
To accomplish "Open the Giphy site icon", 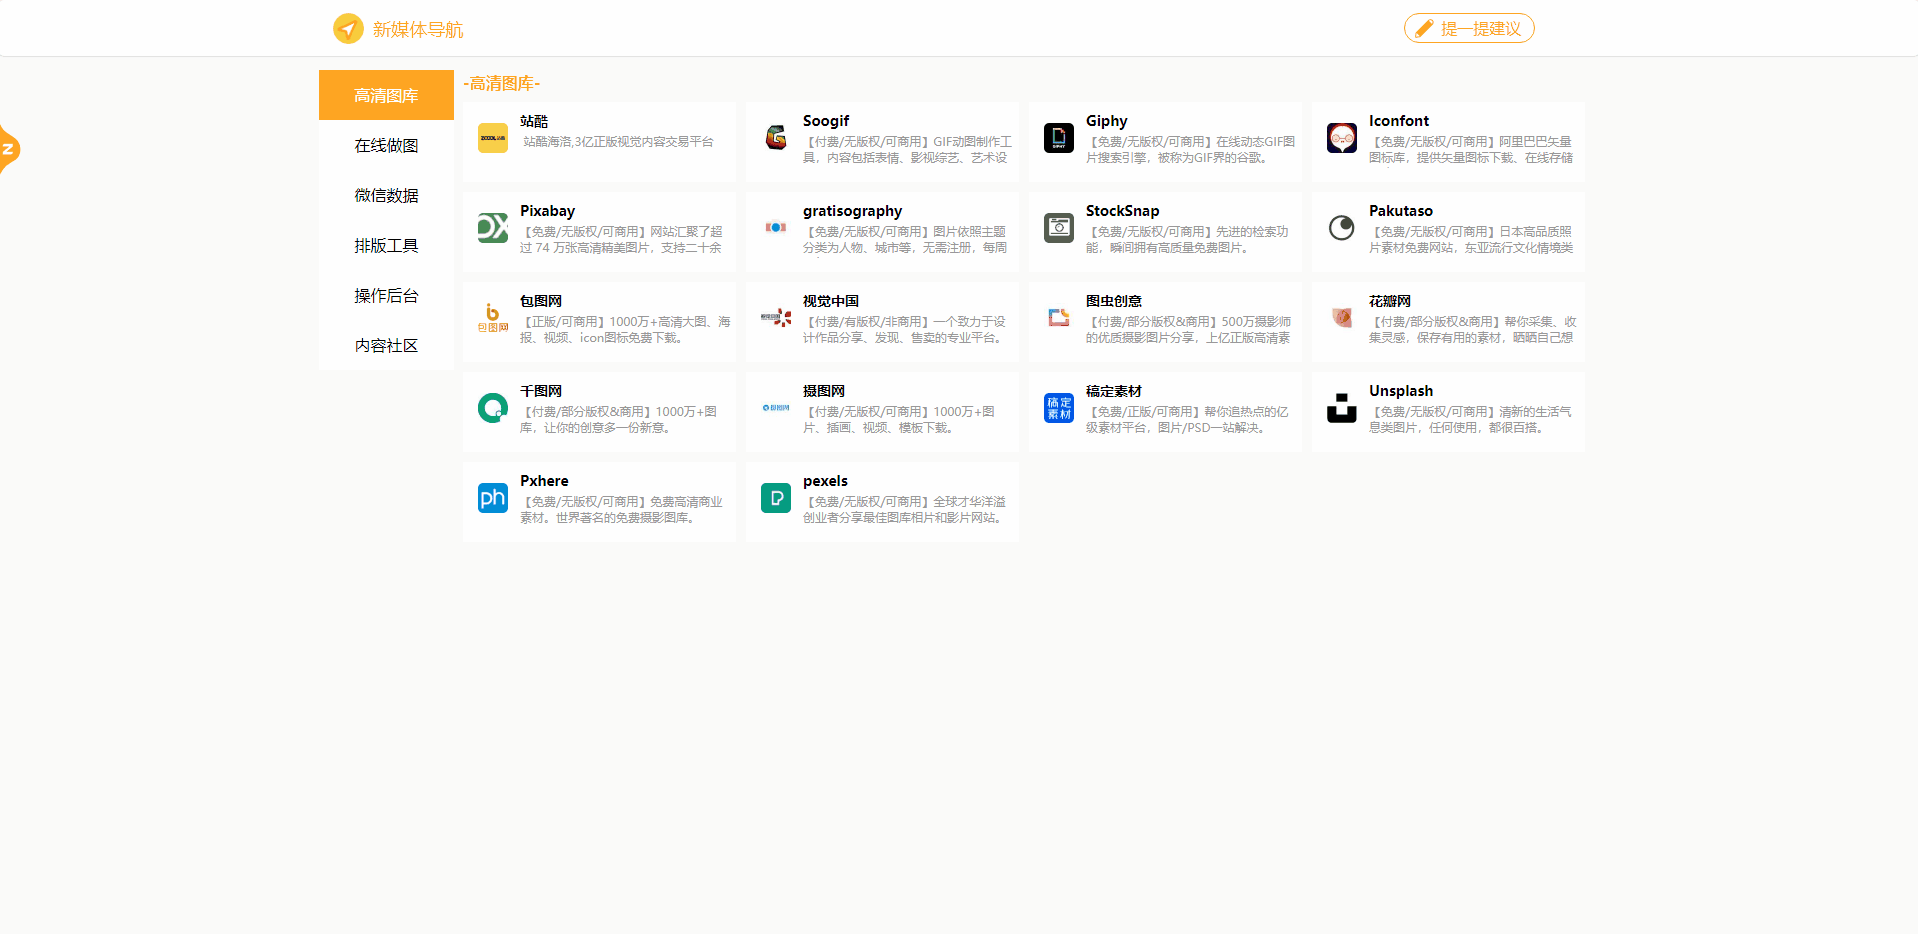I will [1059, 138].
